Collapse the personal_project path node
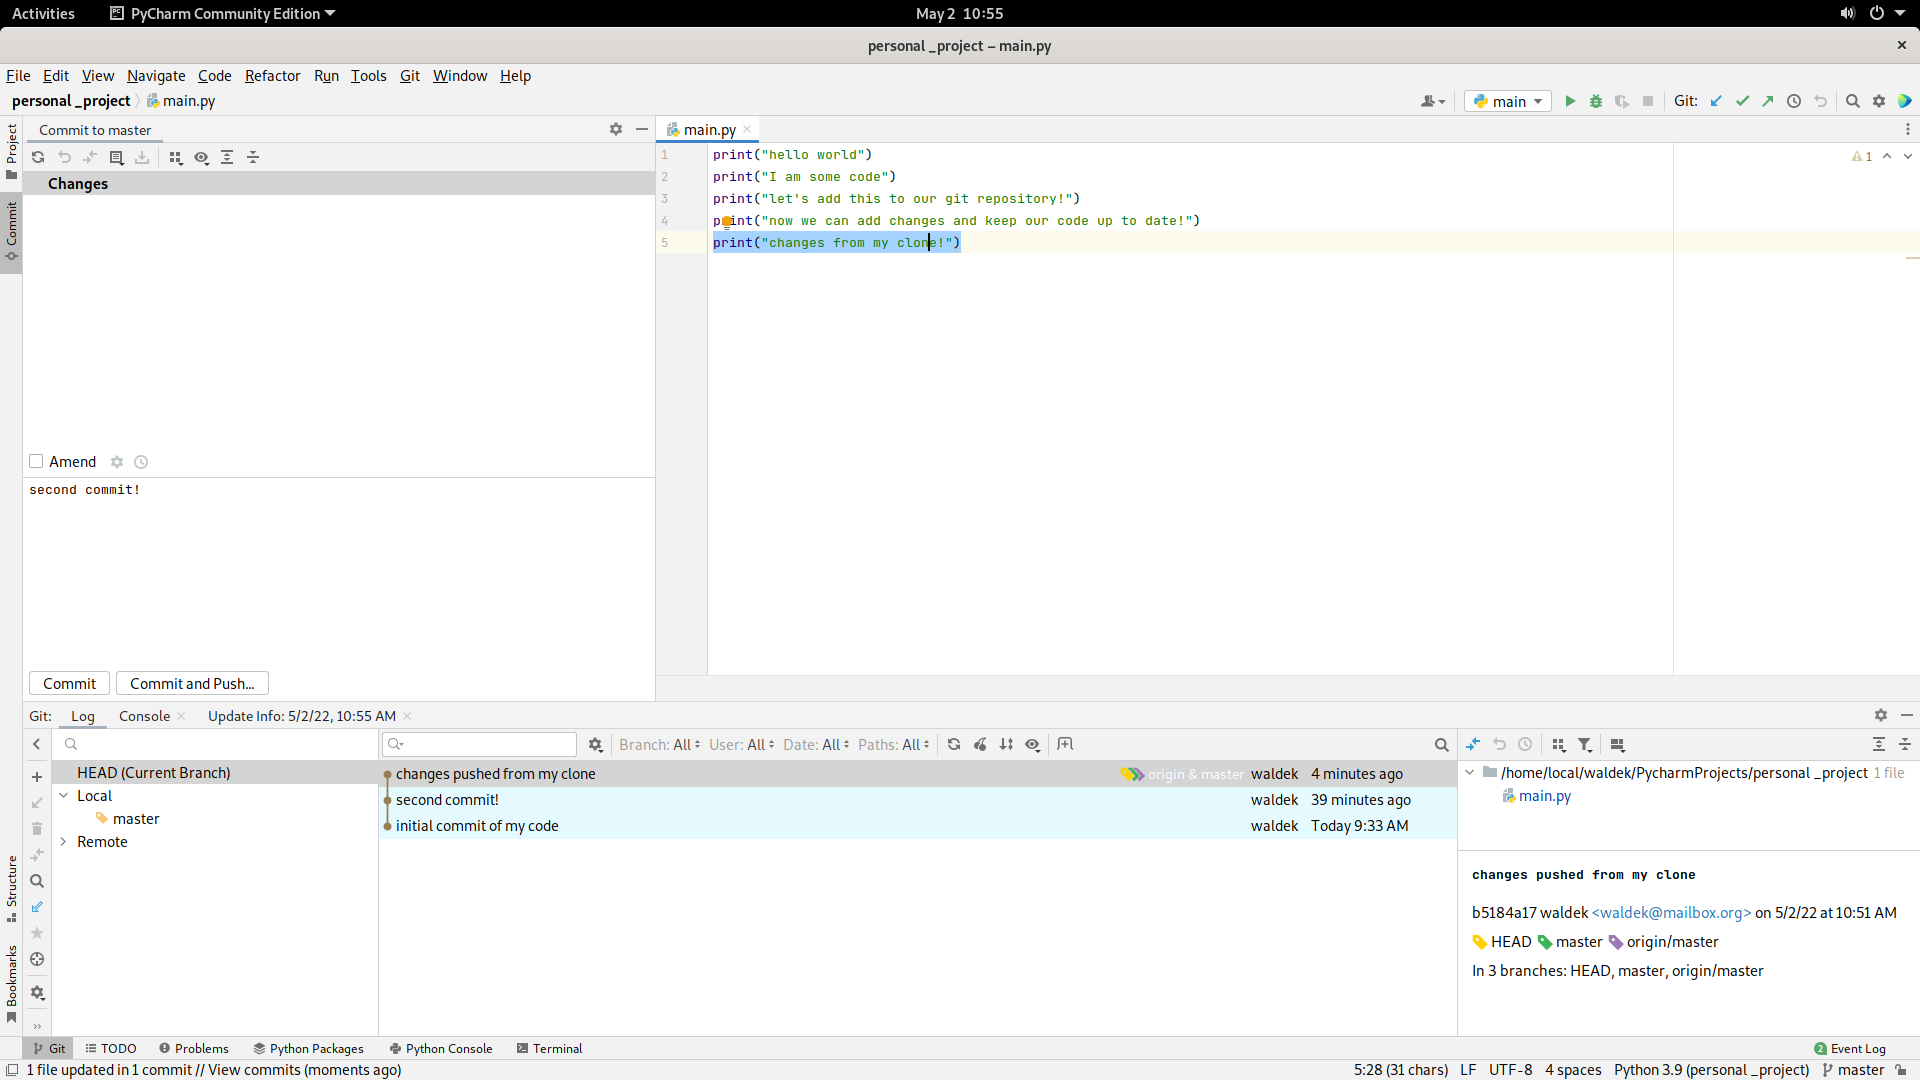The height and width of the screenshot is (1080, 1920). coord(1470,772)
